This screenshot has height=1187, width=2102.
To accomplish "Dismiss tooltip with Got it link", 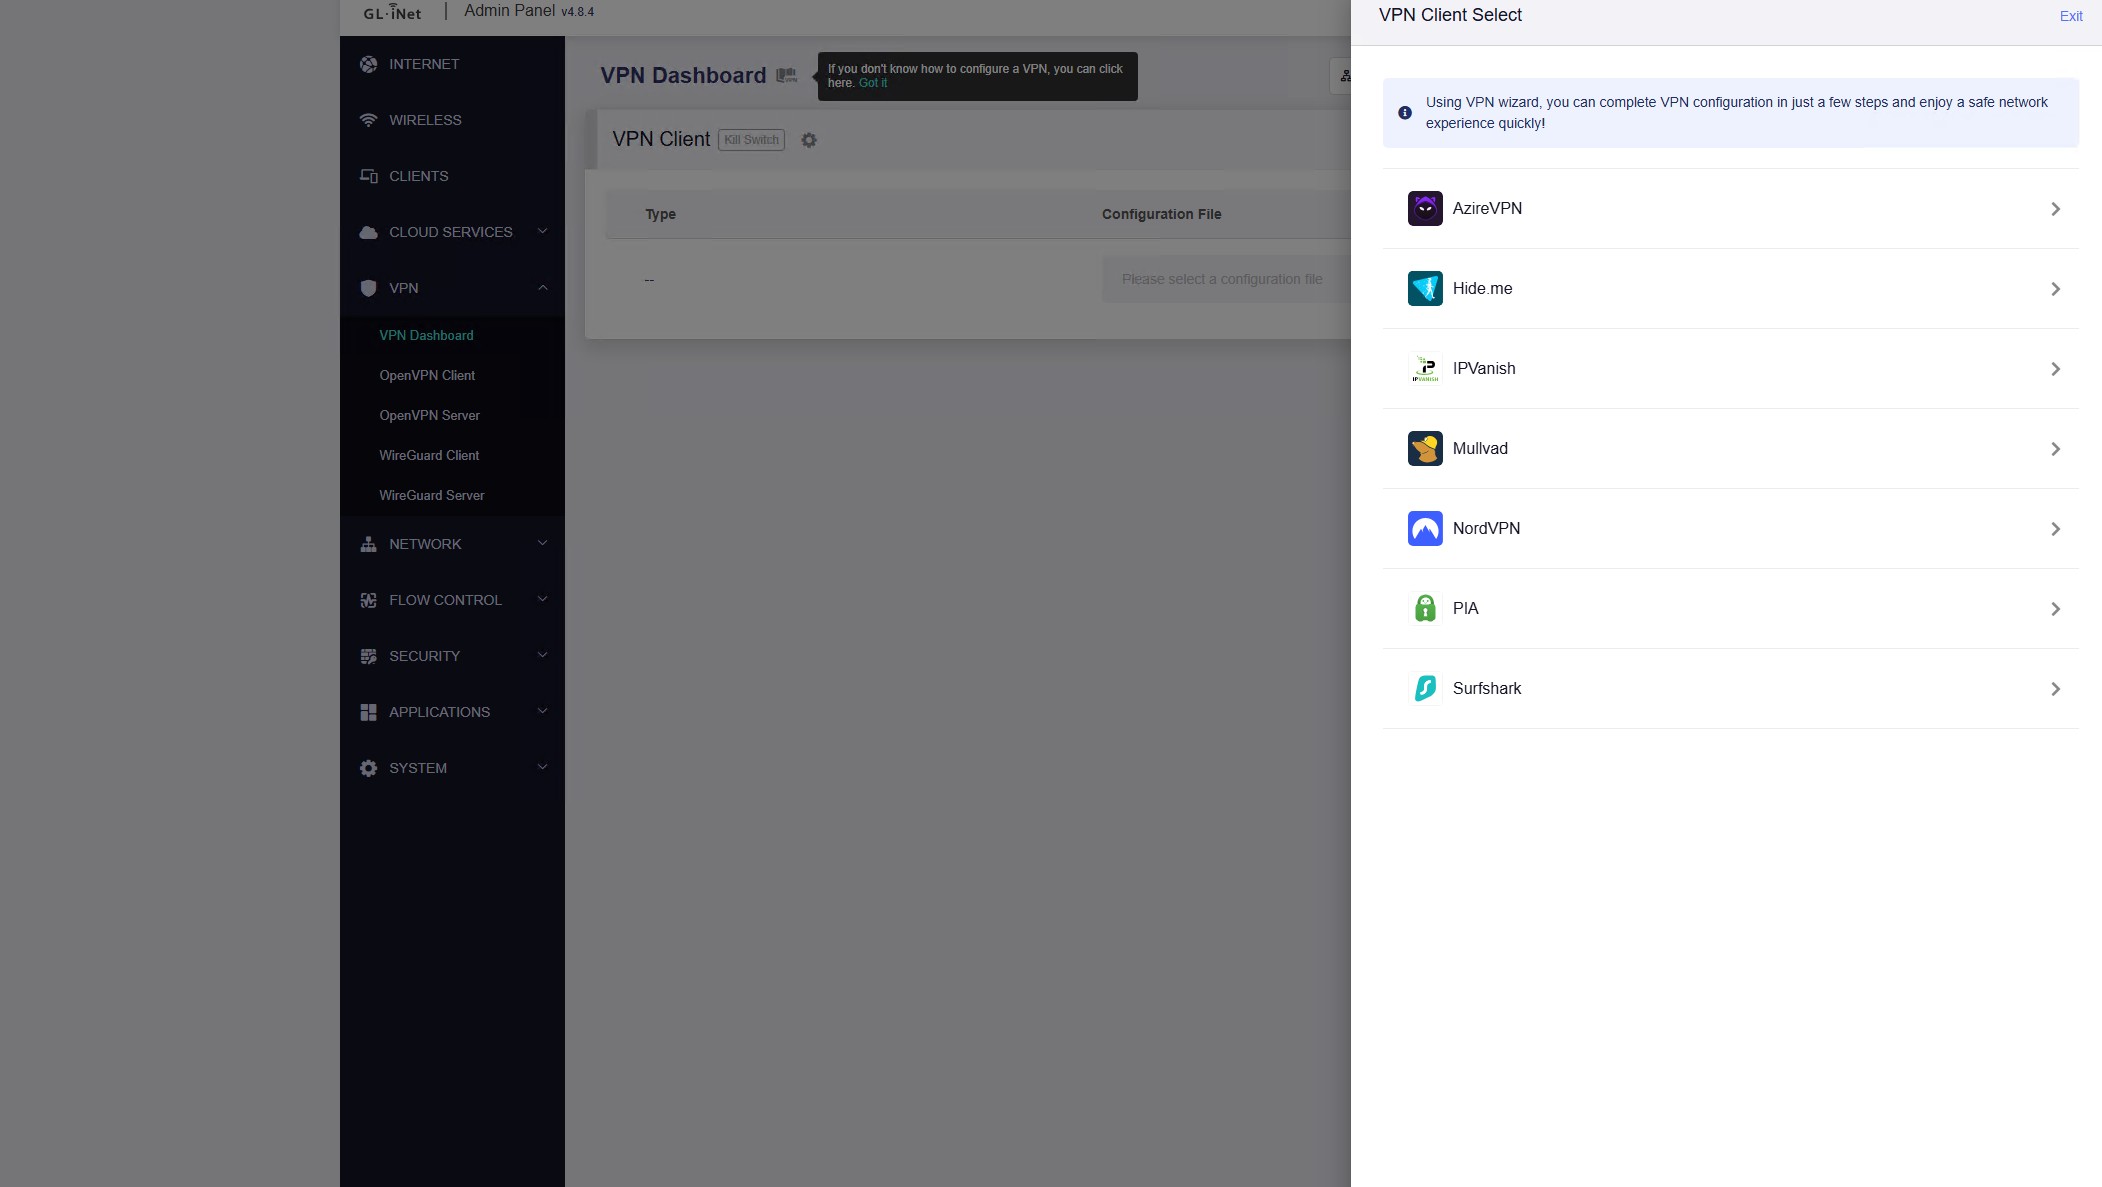I will click(872, 83).
